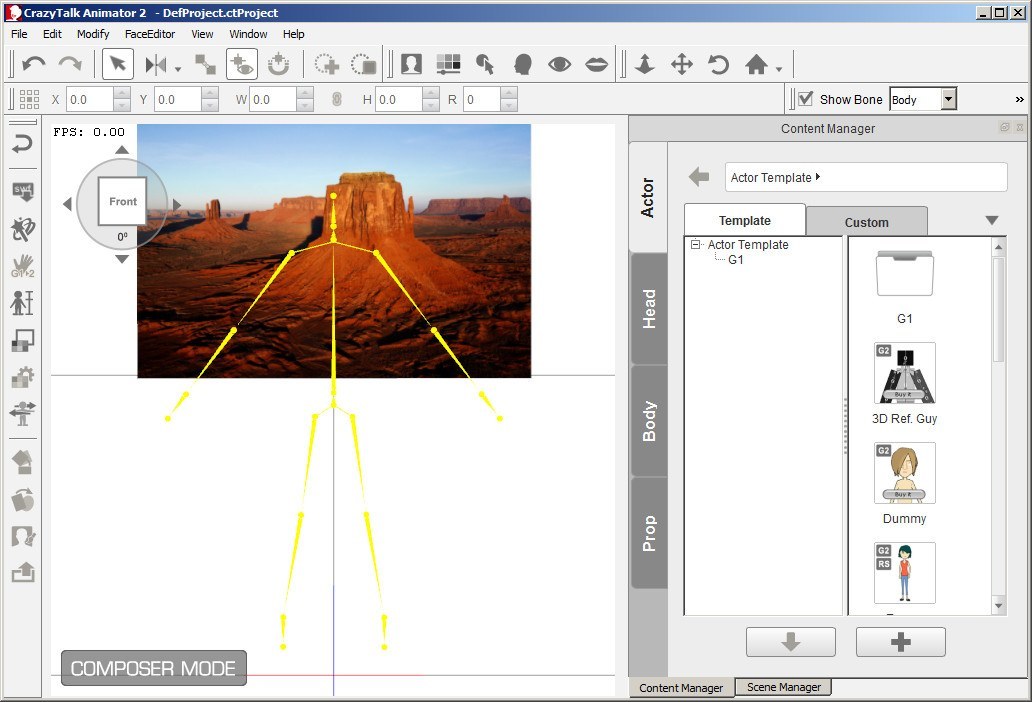Click the replace sprite icon

[363, 64]
